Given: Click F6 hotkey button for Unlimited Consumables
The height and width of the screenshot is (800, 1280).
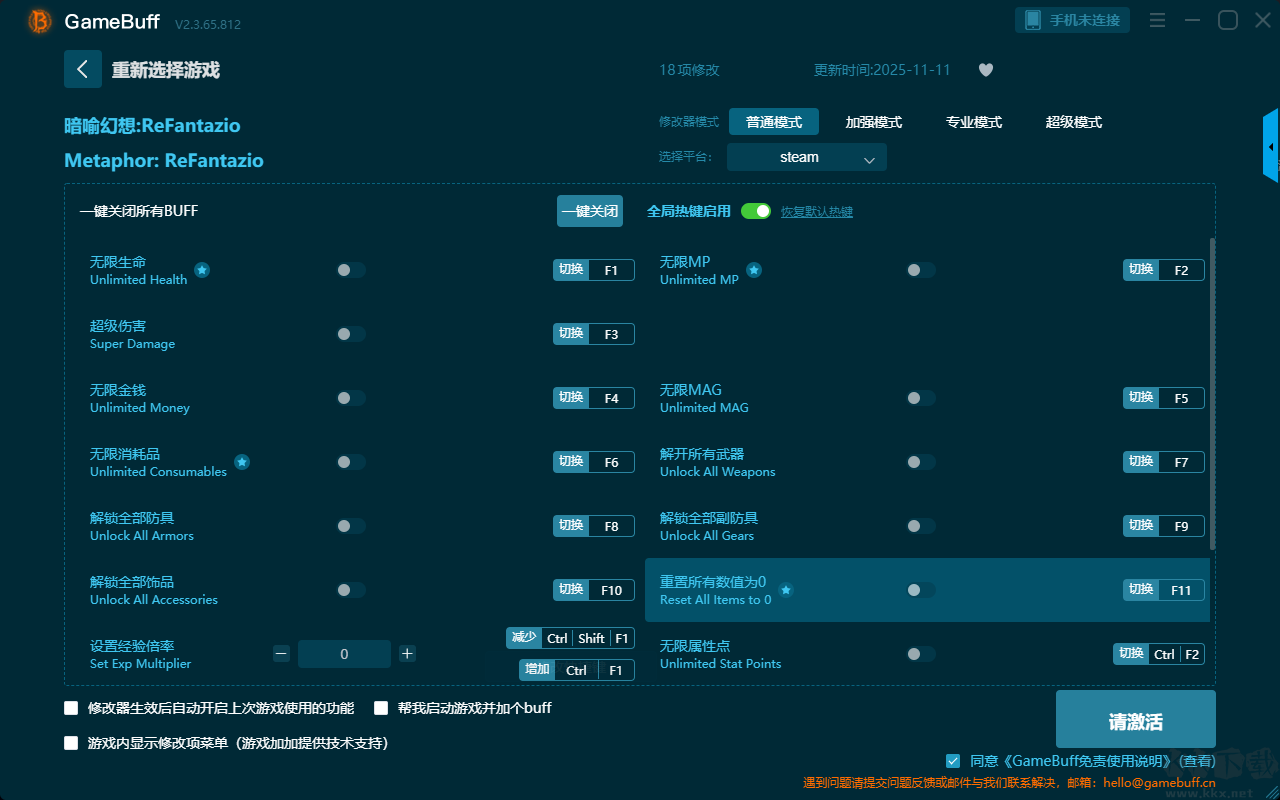Looking at the screenshot, I should point(594,462).
